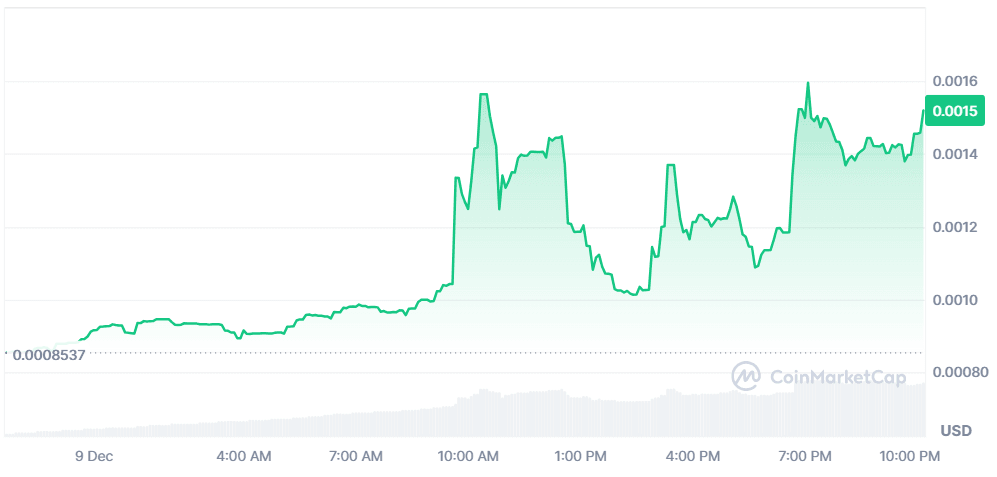Select the 1:00 PM time marker
This screenshot has height=477, width=997.
click(581, 456)
